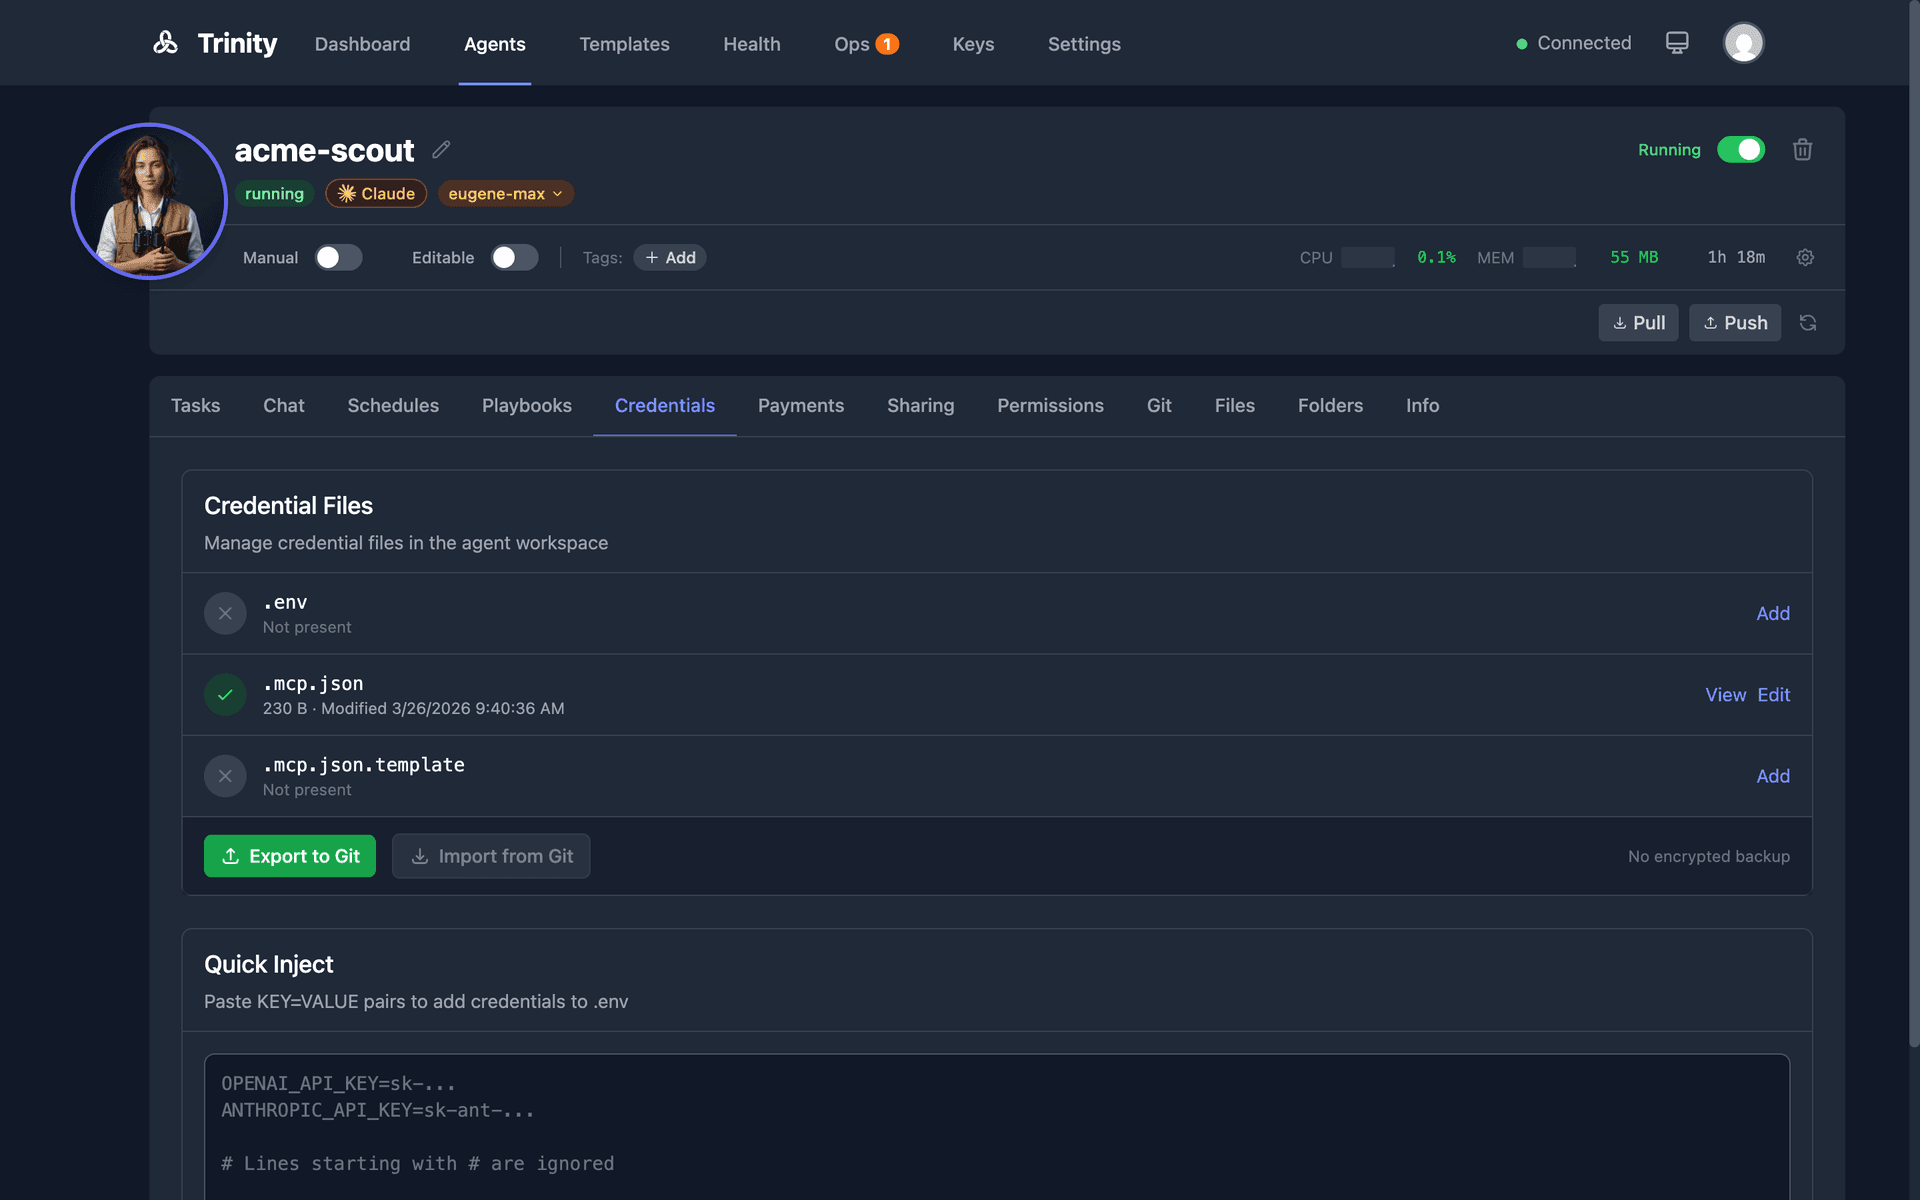Click the pencil icon to rename acme-scout
This screenshot has width=1920, height=1200.
click(441, 150)
